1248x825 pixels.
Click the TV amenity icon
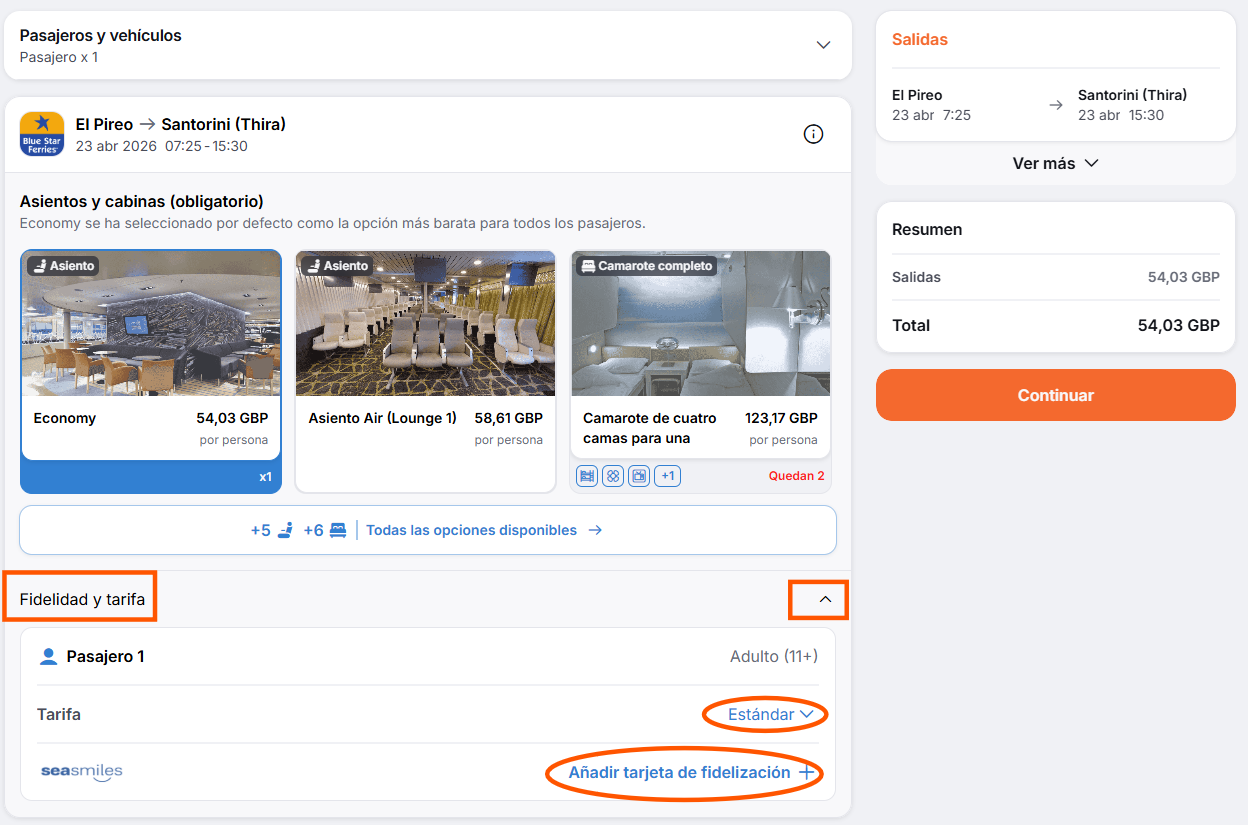tap(639, 476)
